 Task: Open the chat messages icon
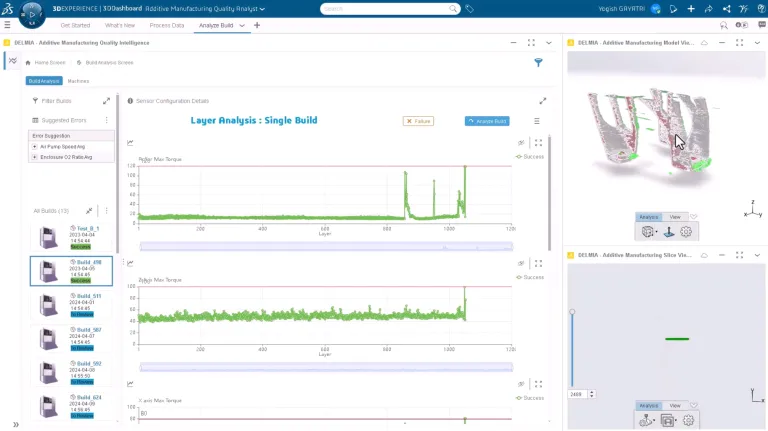pos(762,25)
